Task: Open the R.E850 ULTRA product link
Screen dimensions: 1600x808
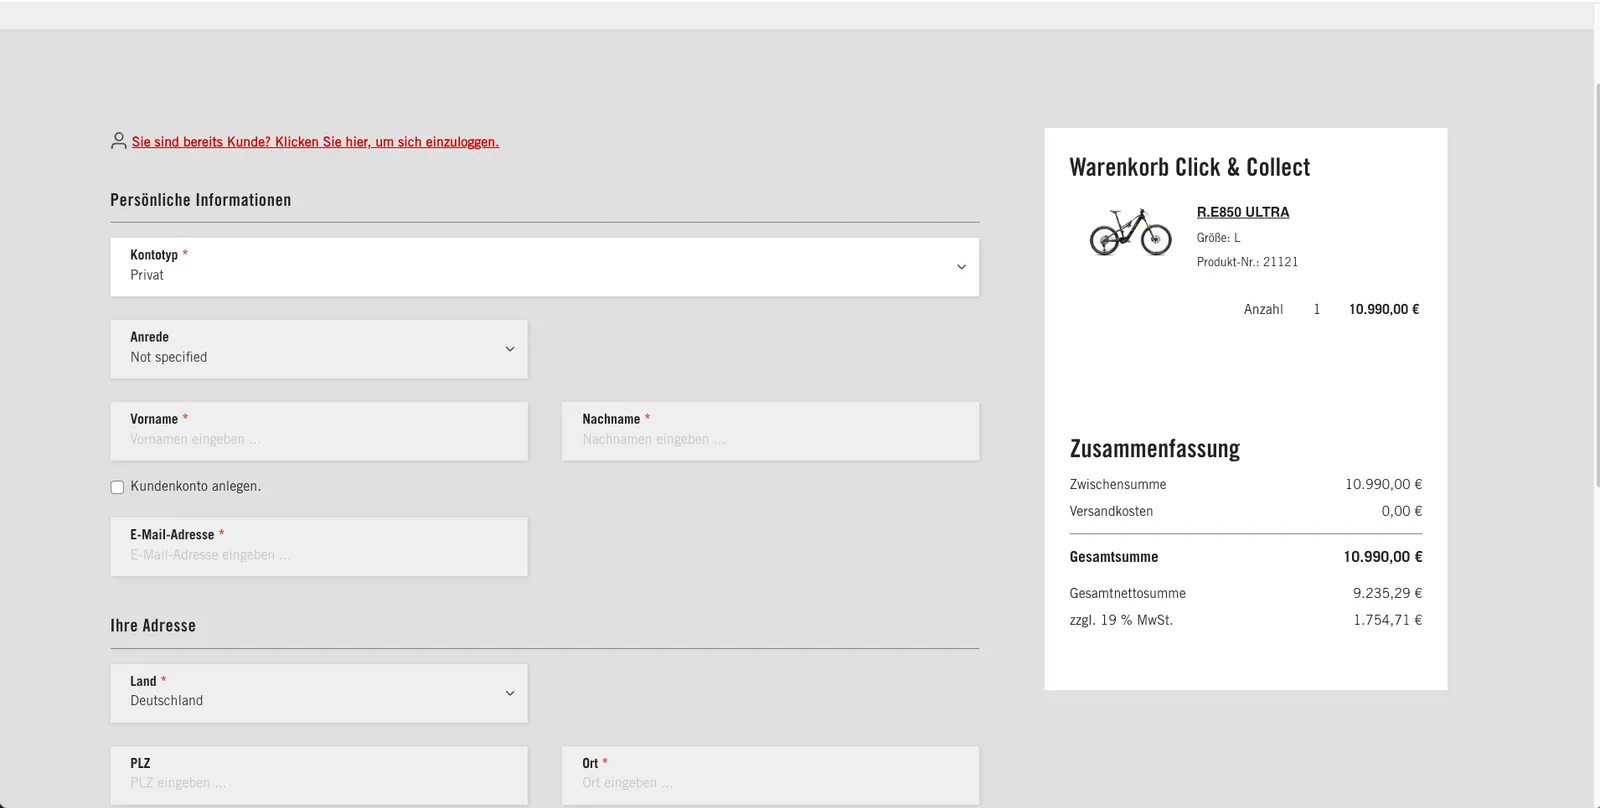Action: pyautogui.click(x=1243, y=212)
